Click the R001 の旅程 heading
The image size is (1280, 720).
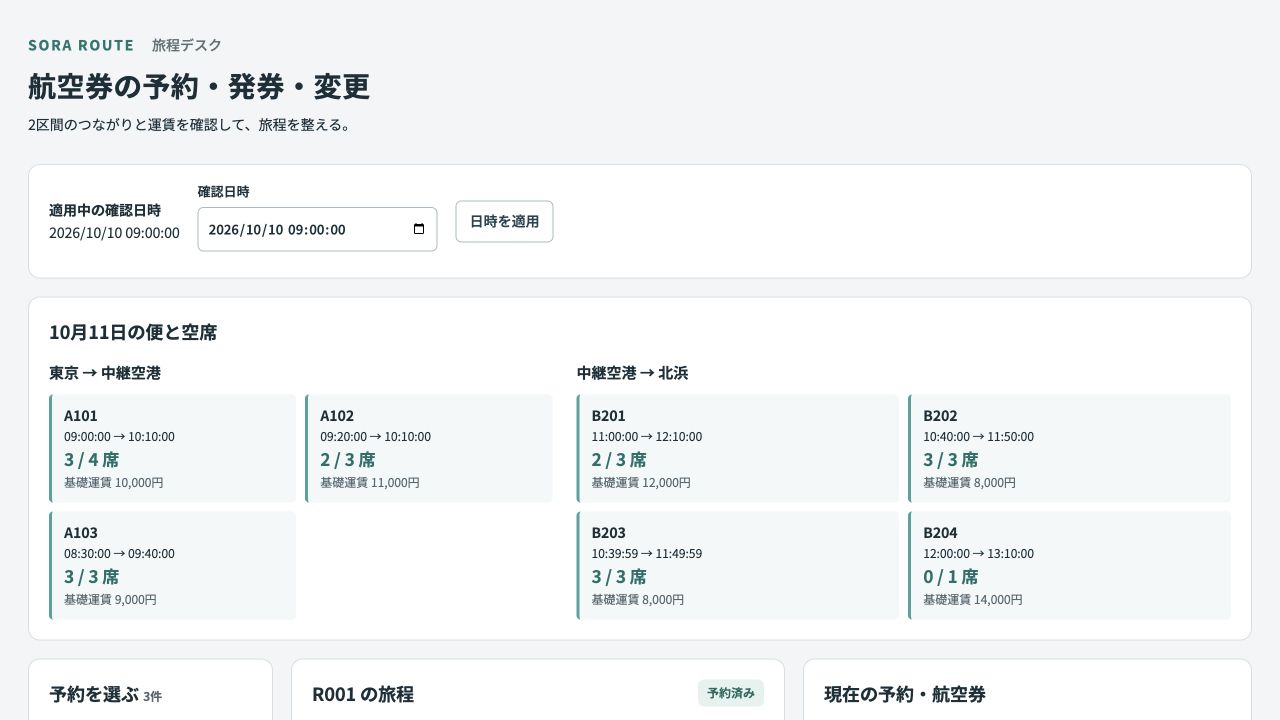(363, 694)
